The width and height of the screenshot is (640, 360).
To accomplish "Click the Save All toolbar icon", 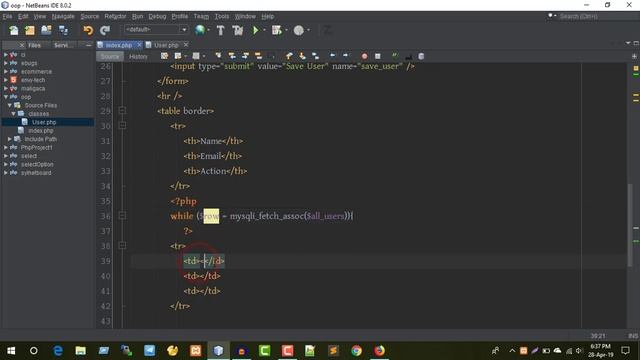I will click(x=63, y=30).
